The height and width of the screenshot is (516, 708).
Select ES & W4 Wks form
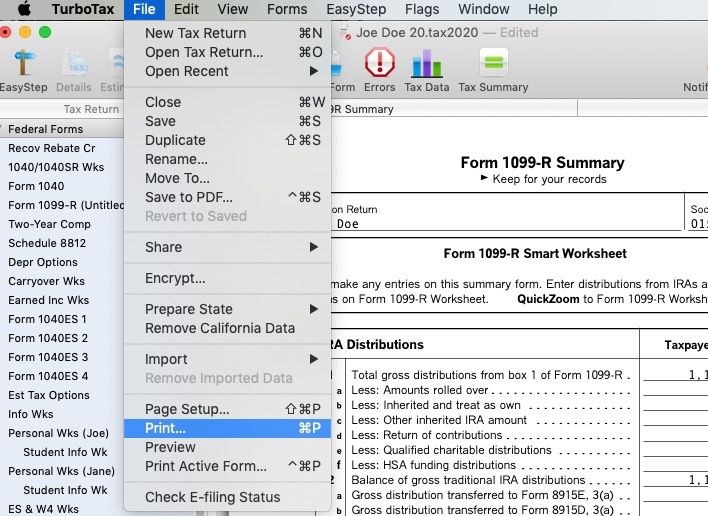43,509
